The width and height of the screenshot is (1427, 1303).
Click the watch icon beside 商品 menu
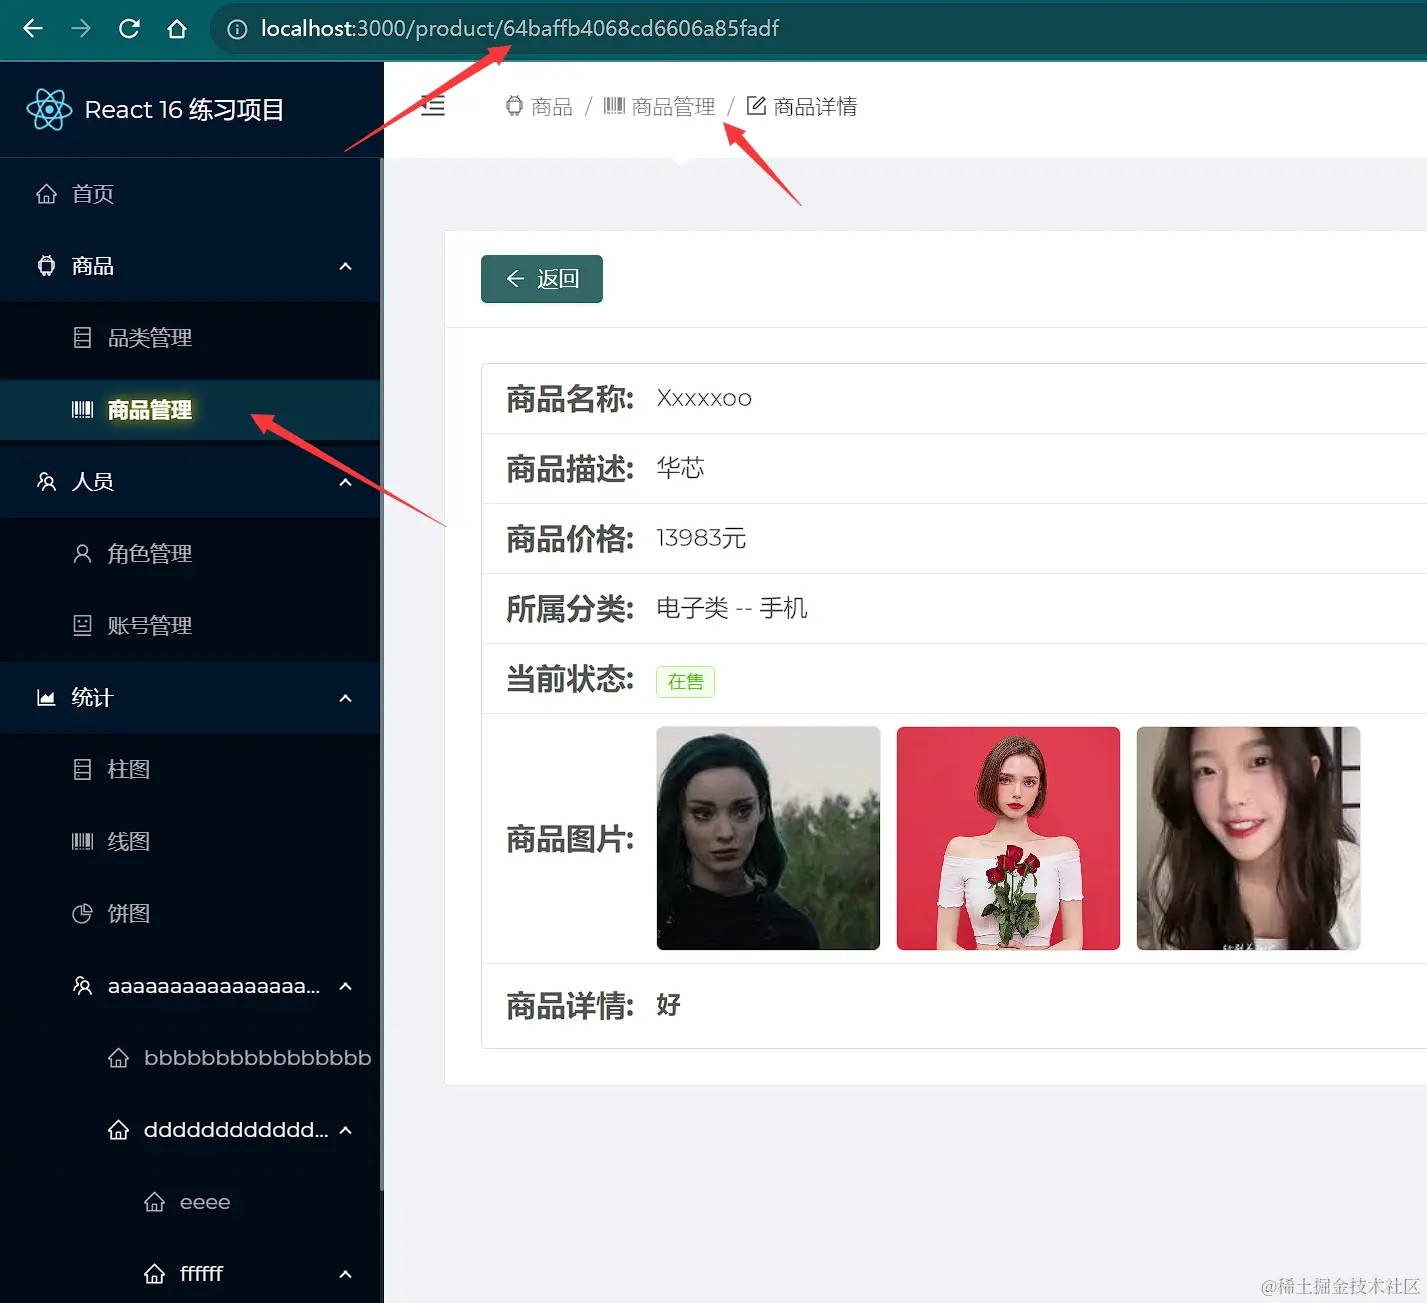[46, 266]
